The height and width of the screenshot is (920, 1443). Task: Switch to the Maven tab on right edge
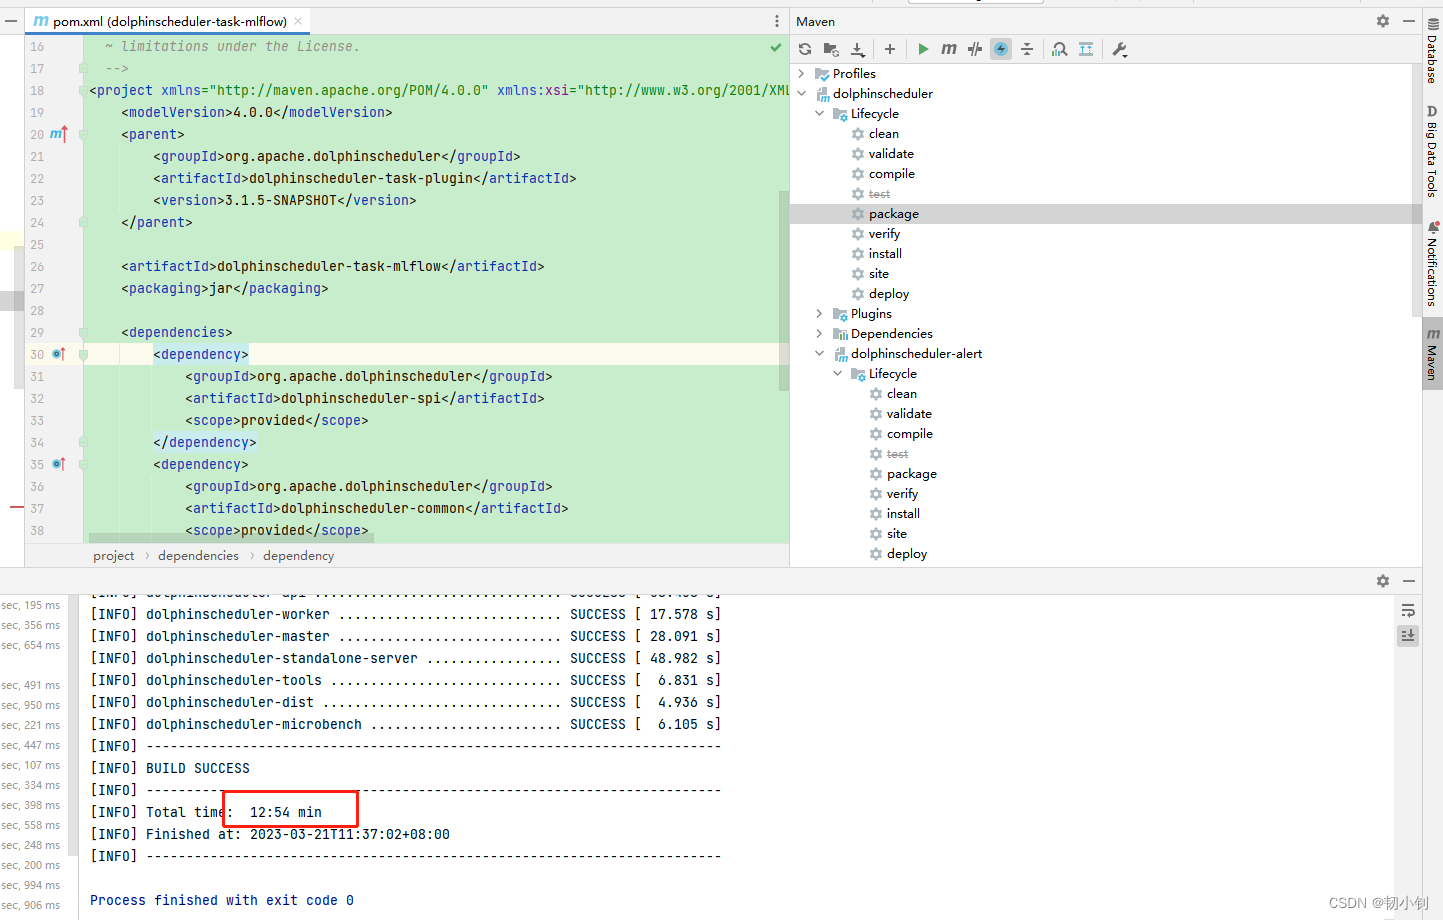click(x=1434, y=355)
